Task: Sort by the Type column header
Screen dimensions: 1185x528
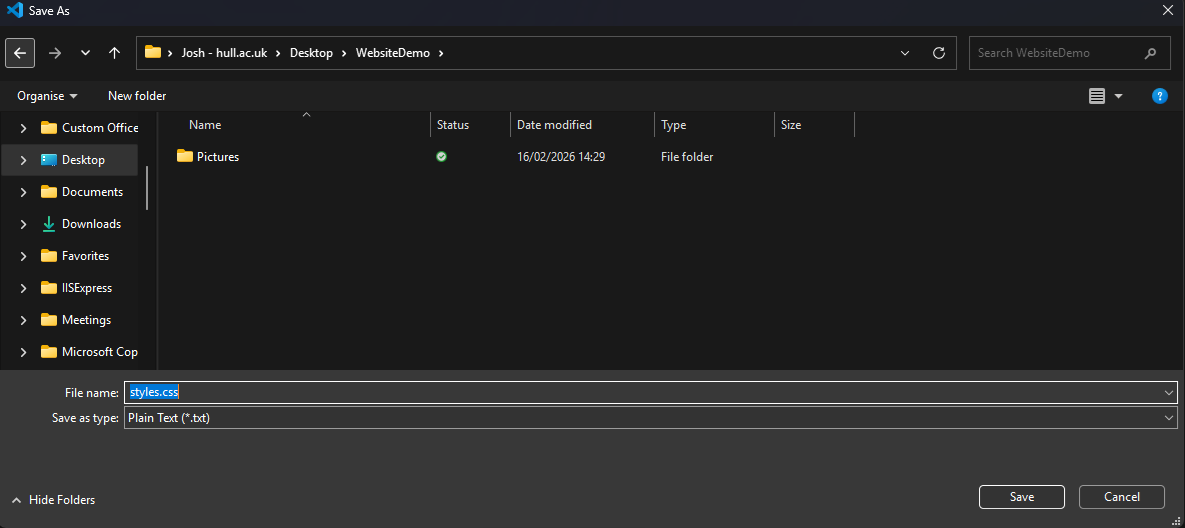Action: [673, 125]
